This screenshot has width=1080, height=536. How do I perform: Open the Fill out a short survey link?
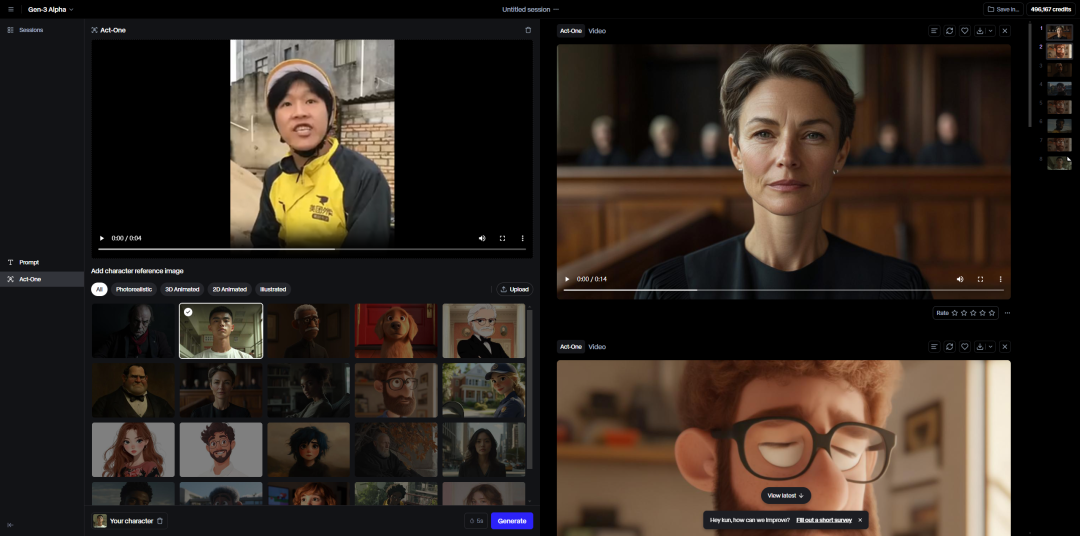tap(824, 520)
